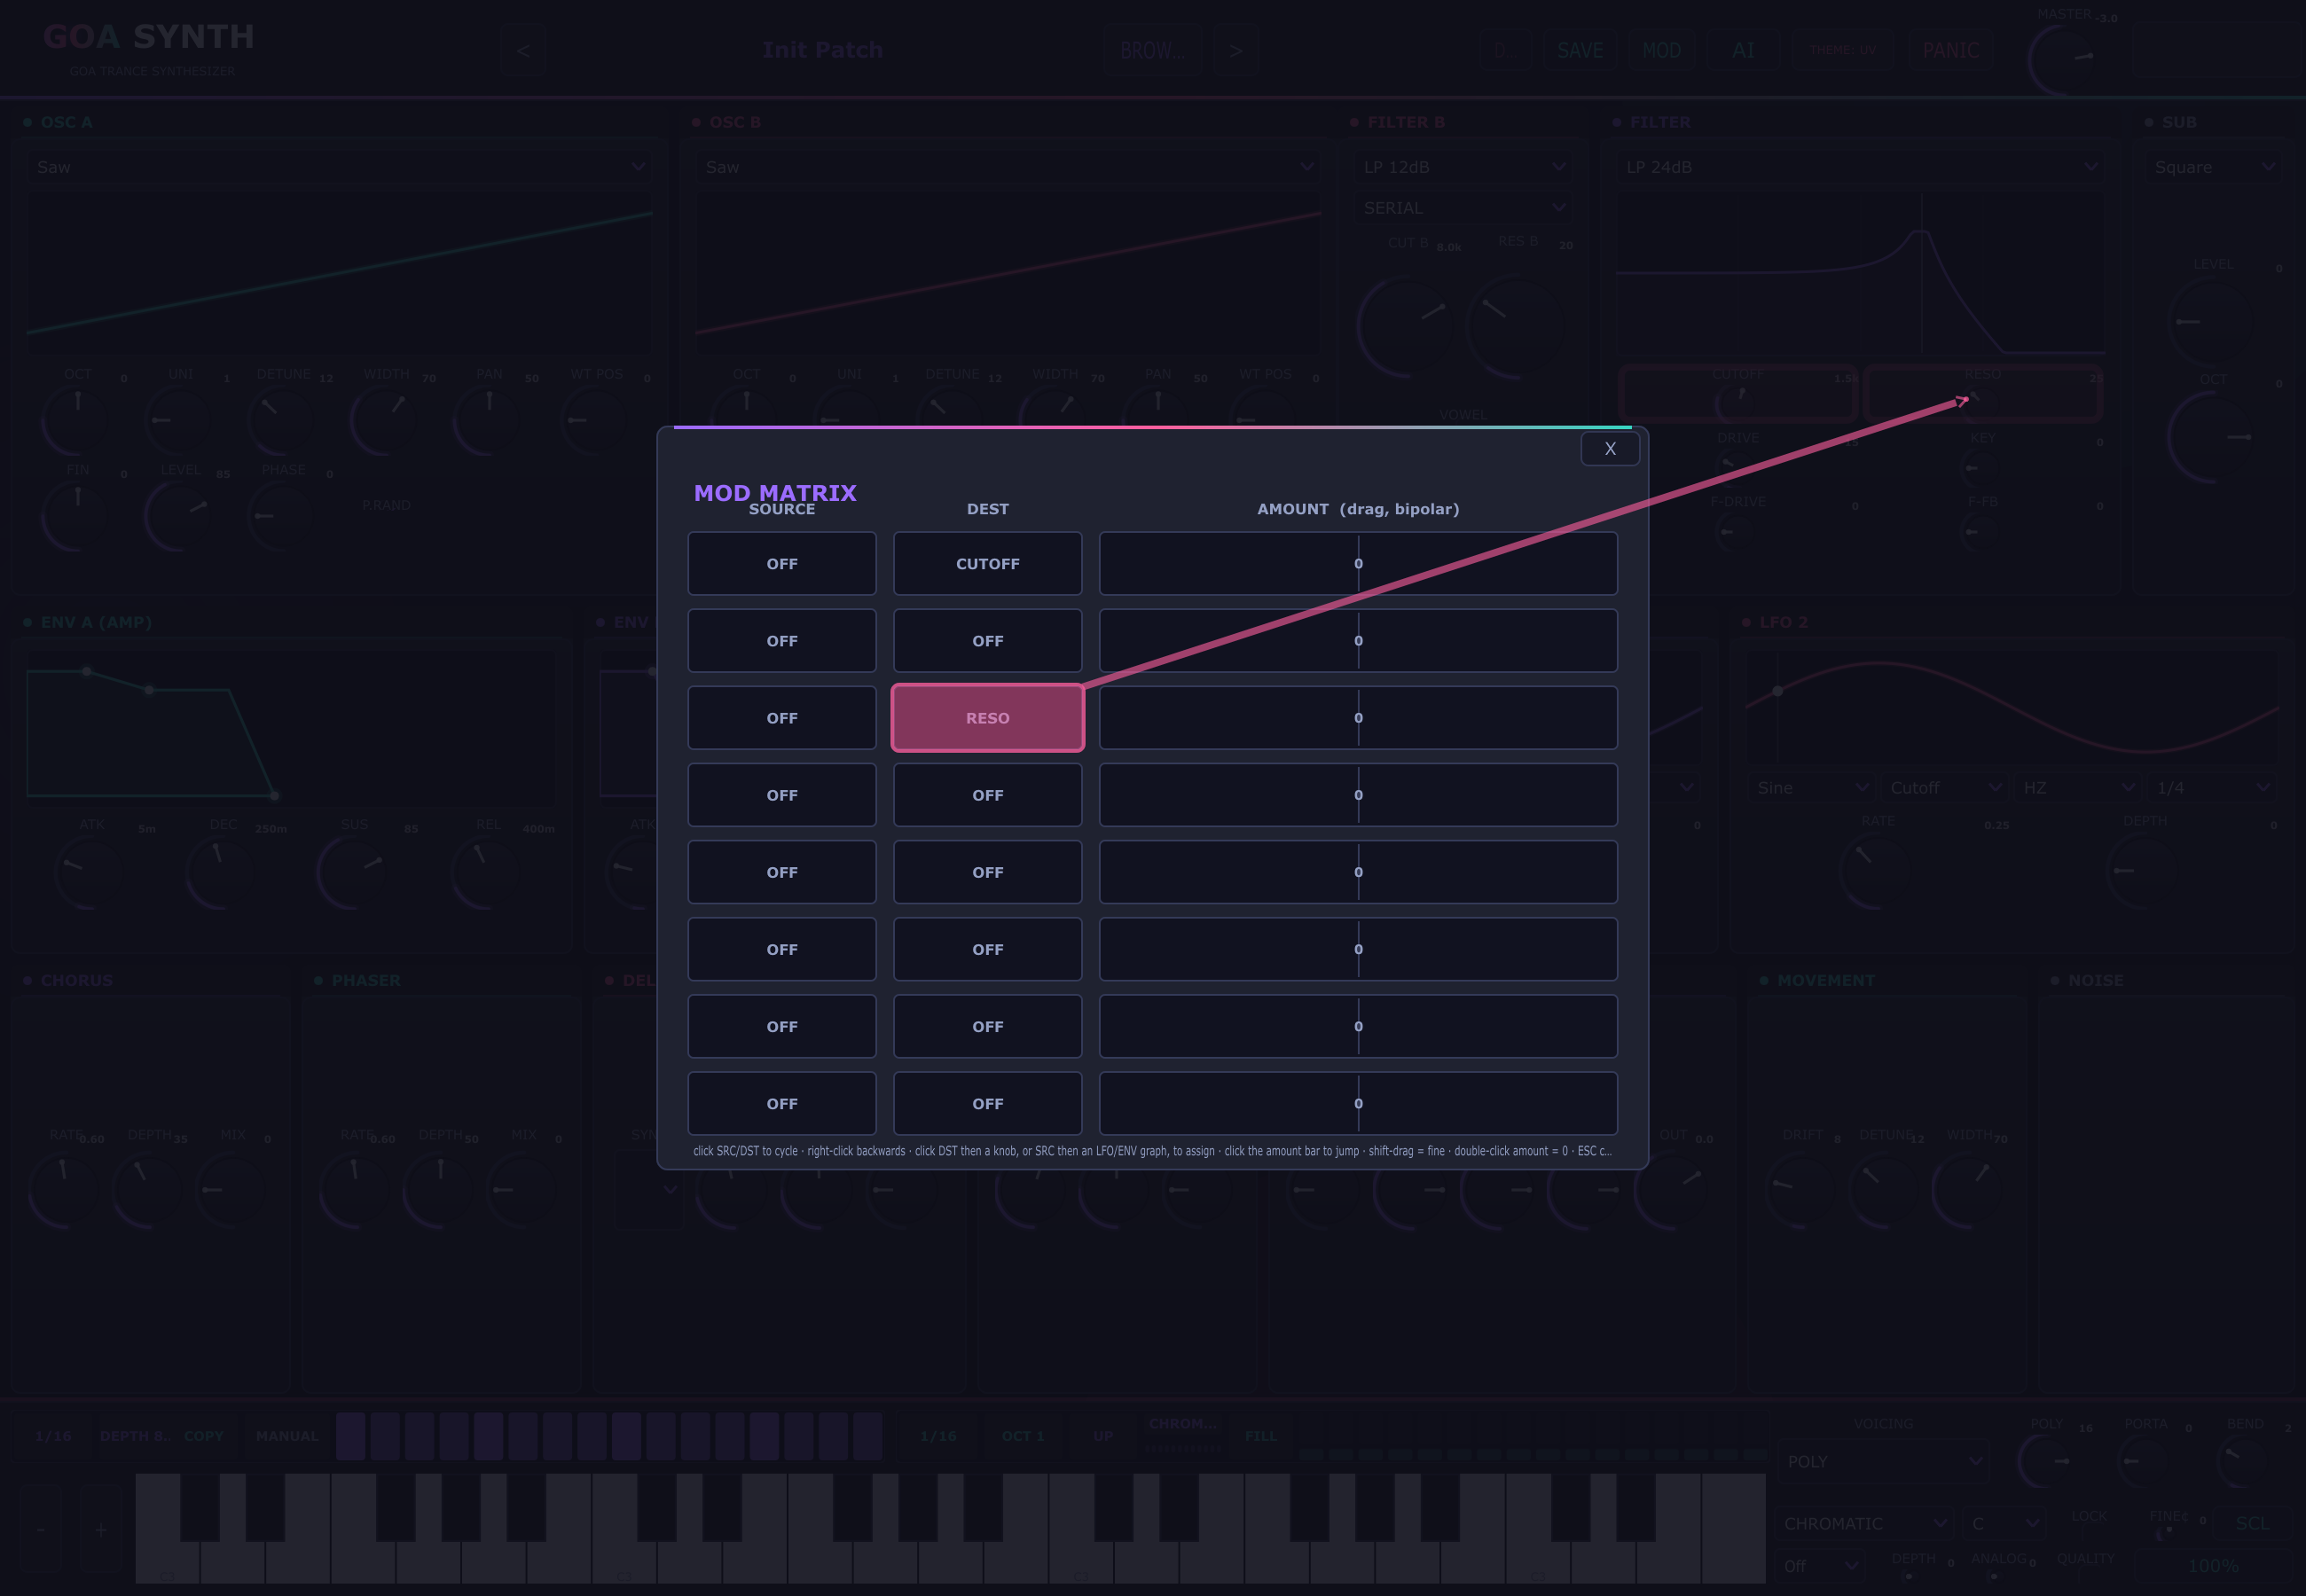Select the highlighted RESO destination button
2306x1596 pixels.
coord(987,718)
